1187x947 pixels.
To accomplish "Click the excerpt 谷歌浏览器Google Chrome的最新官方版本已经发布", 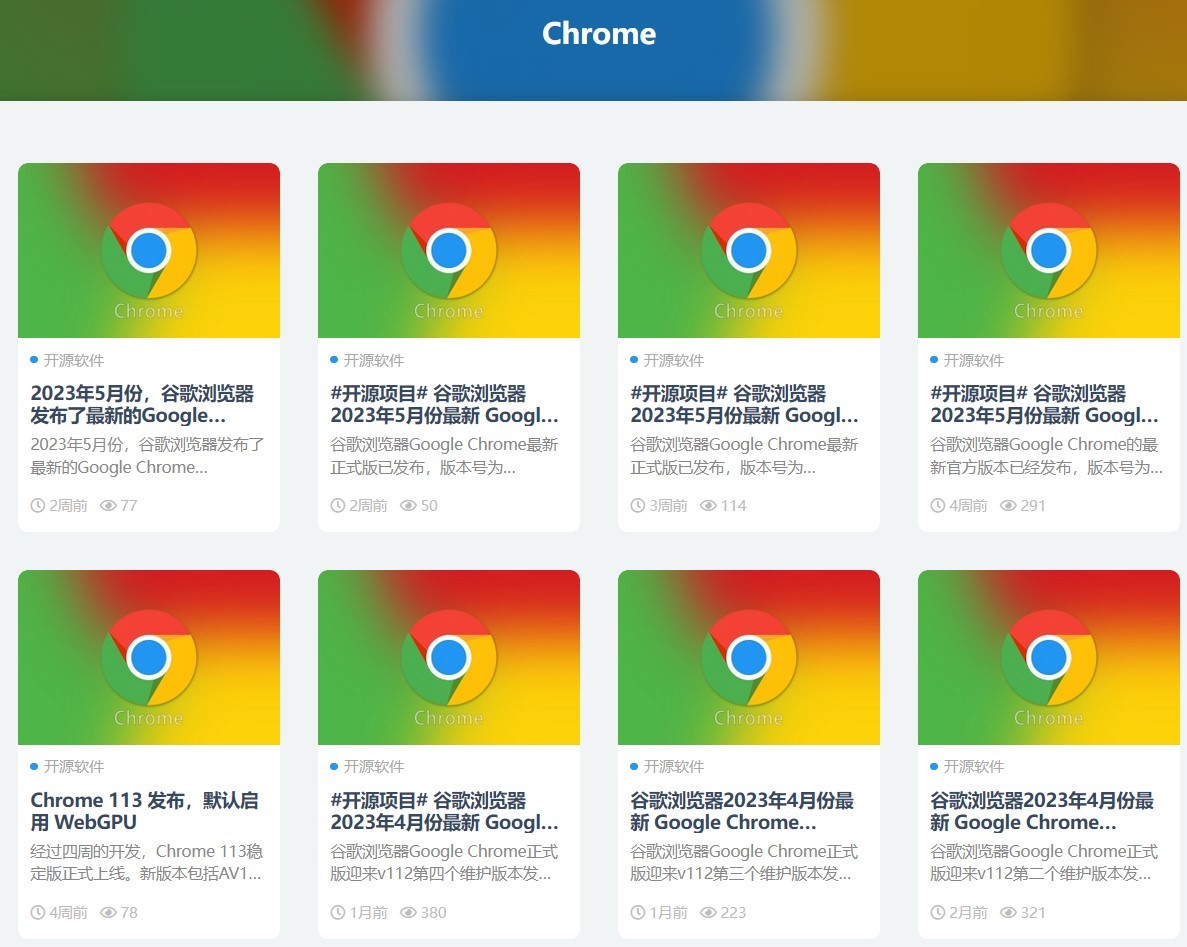I will click(x=1046, y=456).
